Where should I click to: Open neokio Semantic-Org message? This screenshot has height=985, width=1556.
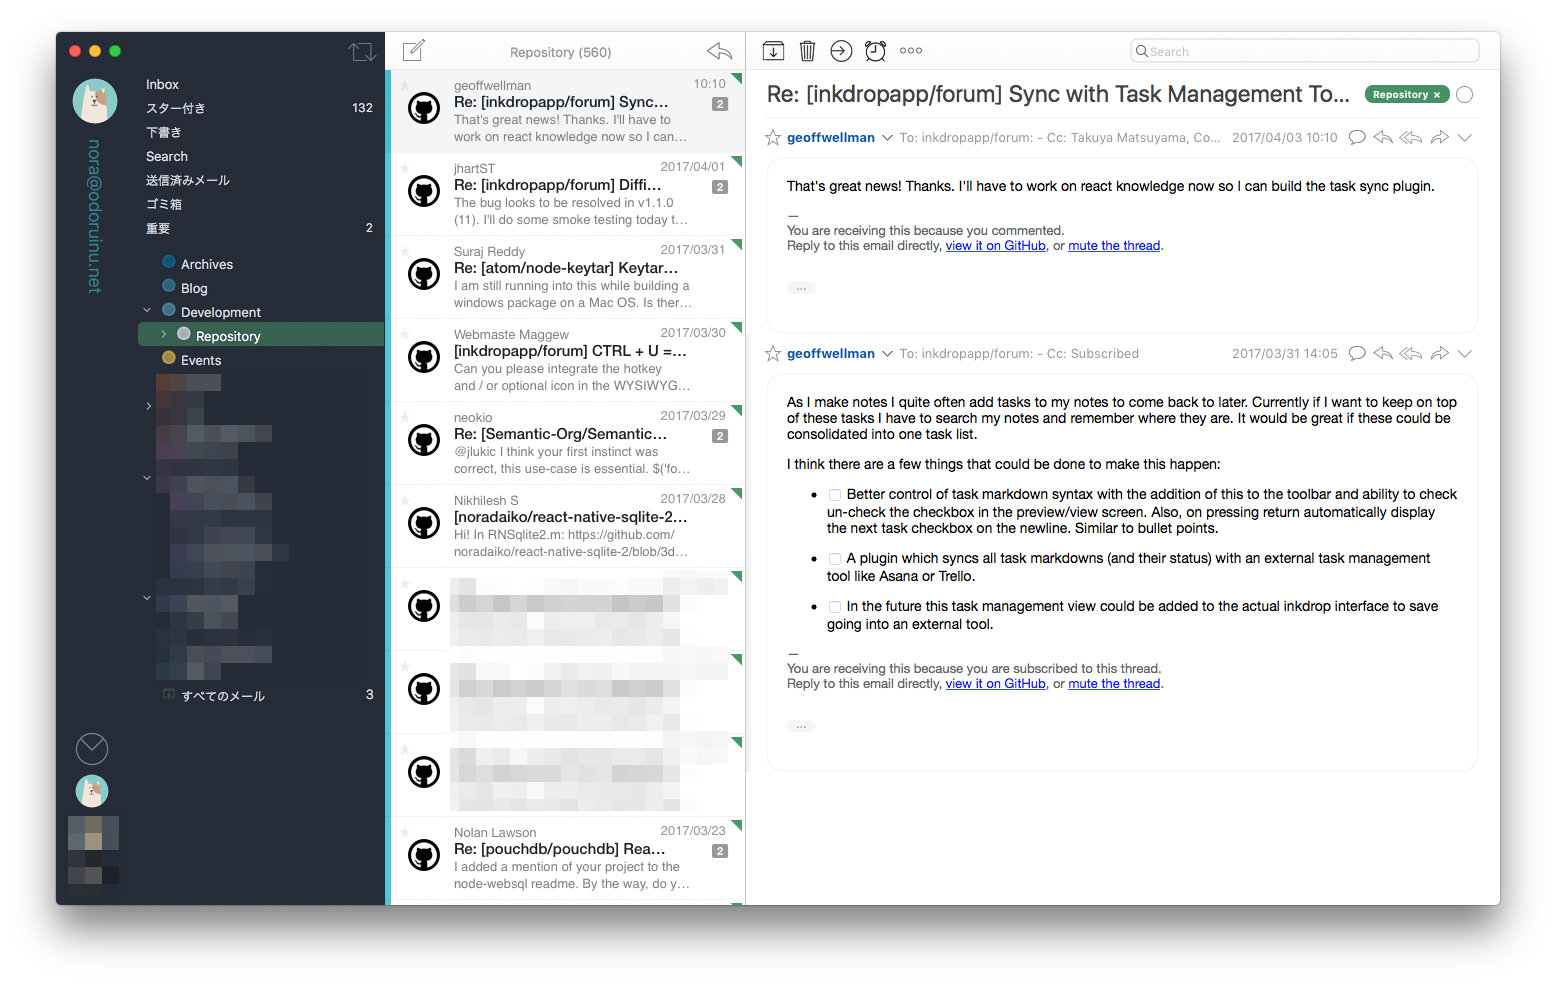pyautogui.click(x=568, y=443)
